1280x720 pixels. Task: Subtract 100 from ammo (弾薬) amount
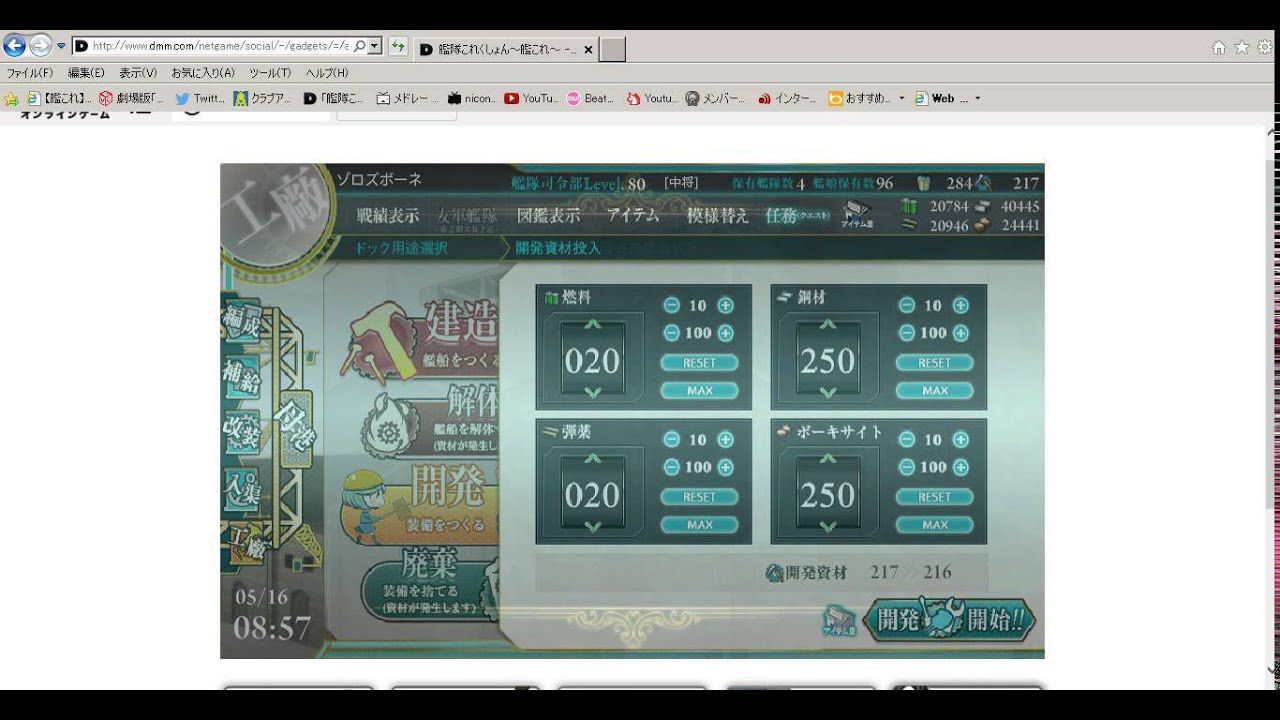[x=671, y=467]
